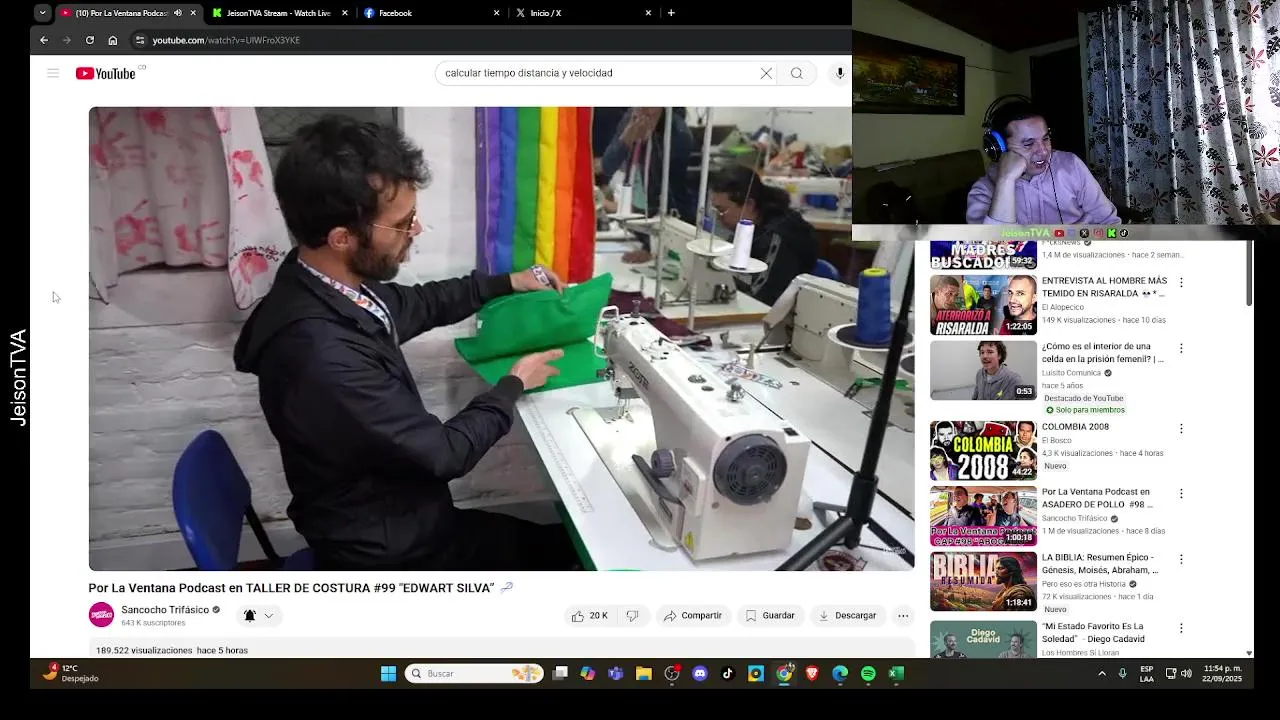
Task: Open Discord from the taskbar
Action: tap(700, 674)
